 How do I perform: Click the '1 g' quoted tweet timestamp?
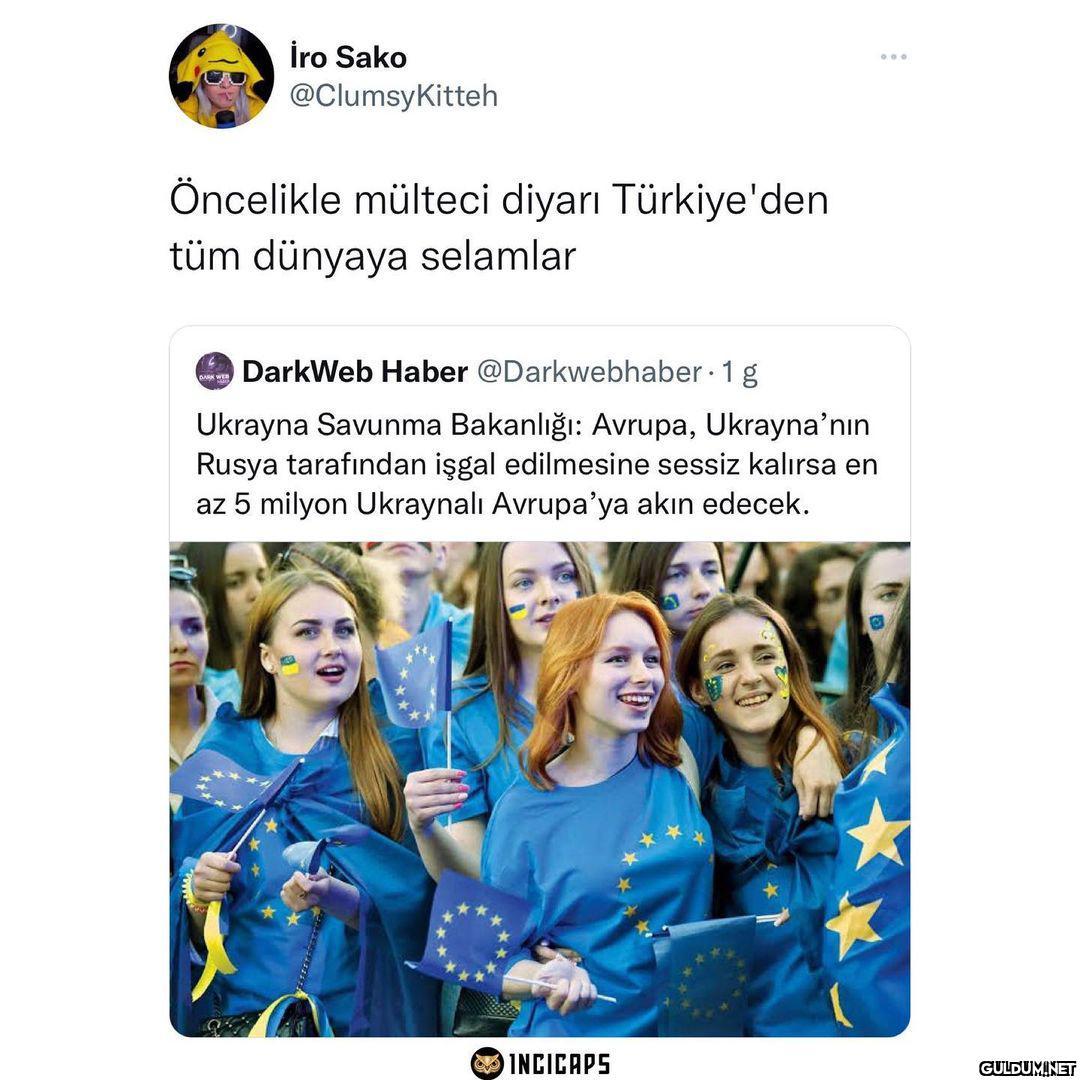tap(739, 373)
